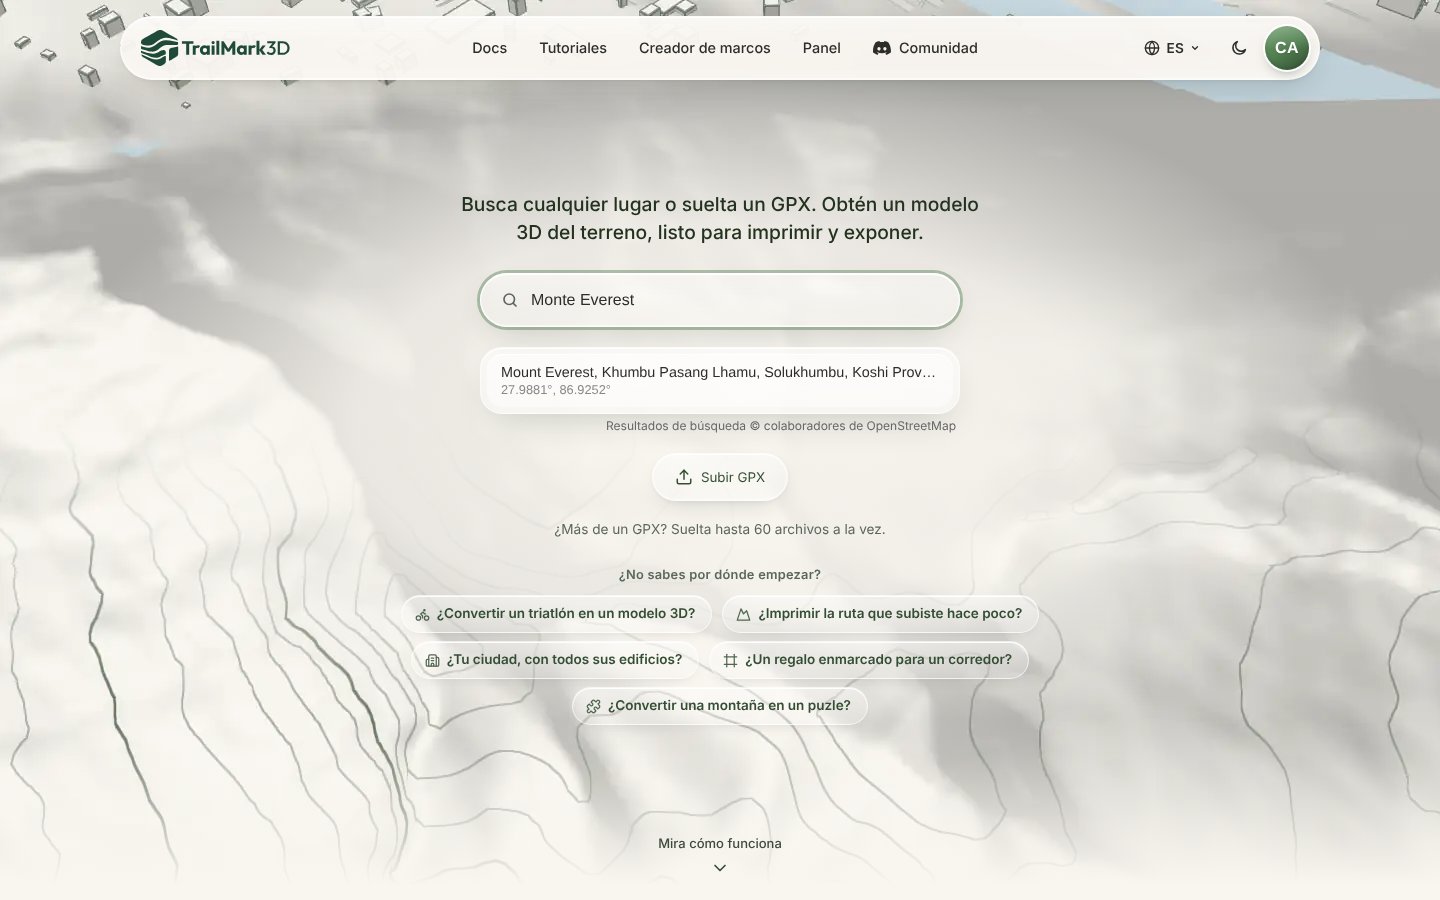This screenshot has height=900, width=1440.
Task: Click the Discord icon beside Comunidad
Action: tap(882, 48)
